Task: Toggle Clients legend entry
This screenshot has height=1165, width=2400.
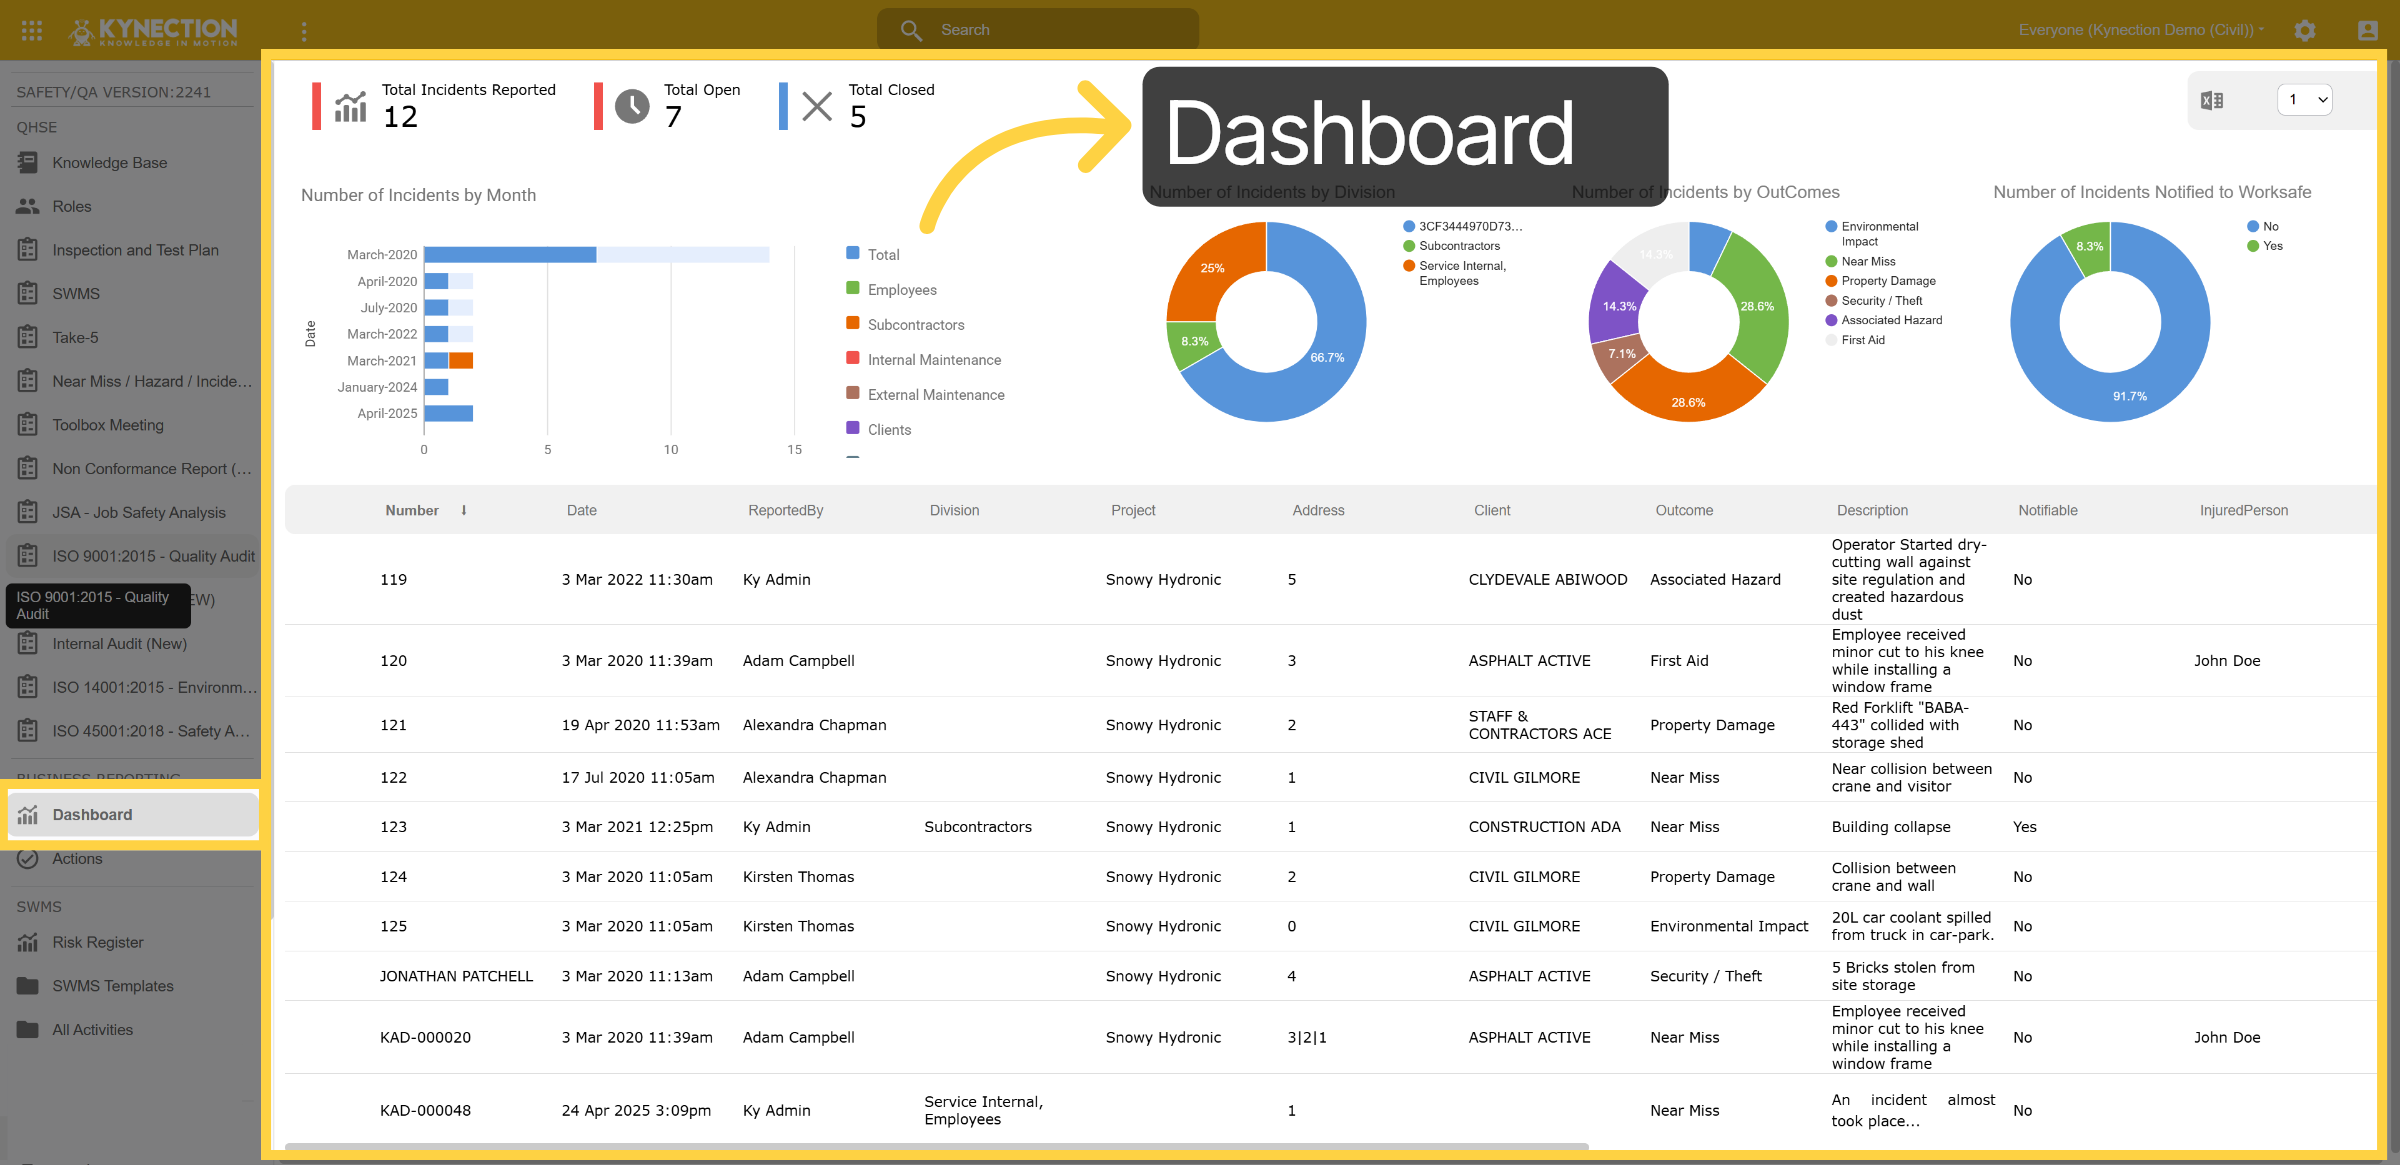Action: (878, 430)
